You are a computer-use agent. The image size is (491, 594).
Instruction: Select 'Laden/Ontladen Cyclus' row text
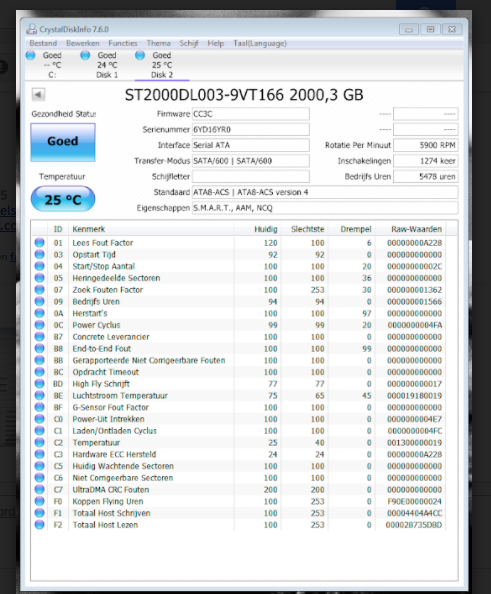pos(114,431)
